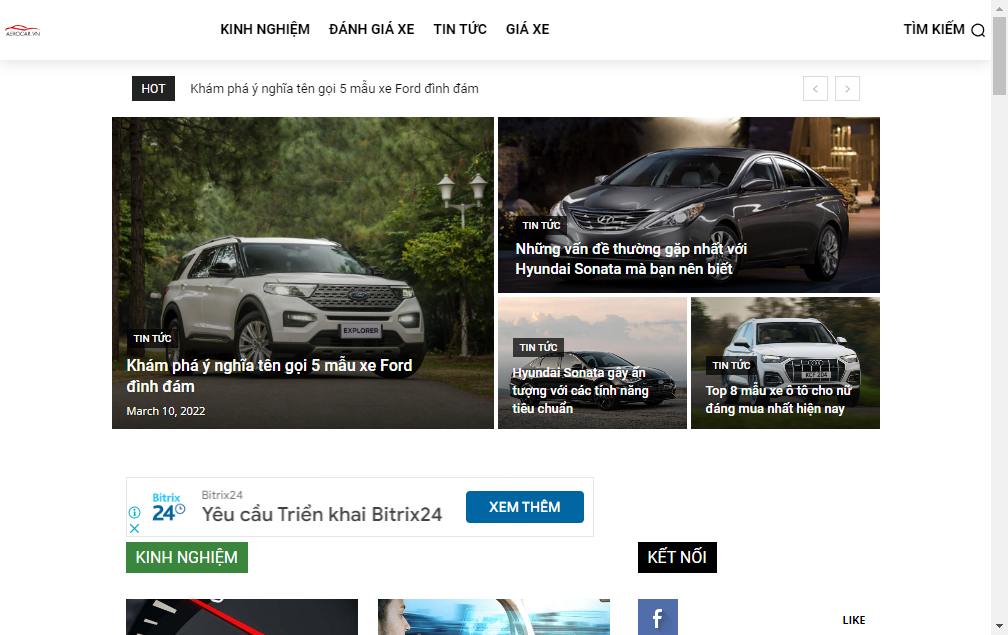This screenshot has height=635, width=1008.
Task: Open 'Những vấn đề thường gặp' Sonata headline
Action: (x=631, y=259)
